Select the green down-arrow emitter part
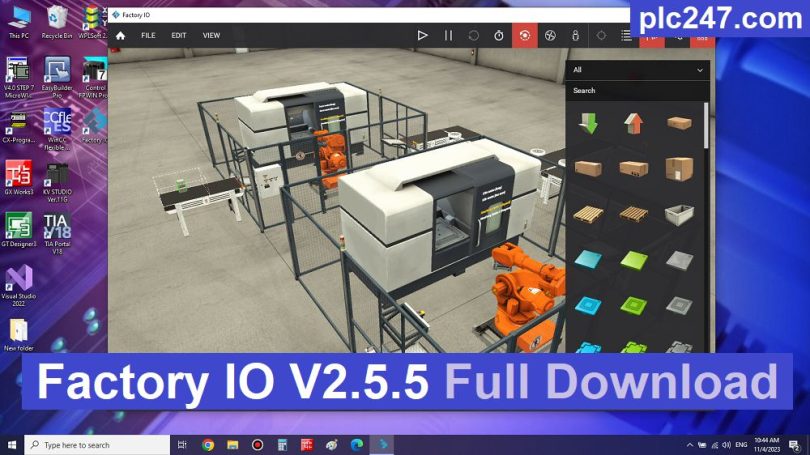810x455 pixels. (588, 123)
